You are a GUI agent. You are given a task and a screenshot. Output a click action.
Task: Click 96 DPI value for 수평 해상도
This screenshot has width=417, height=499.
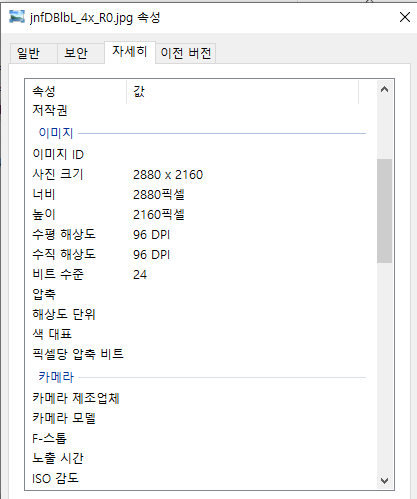point(152,235)
